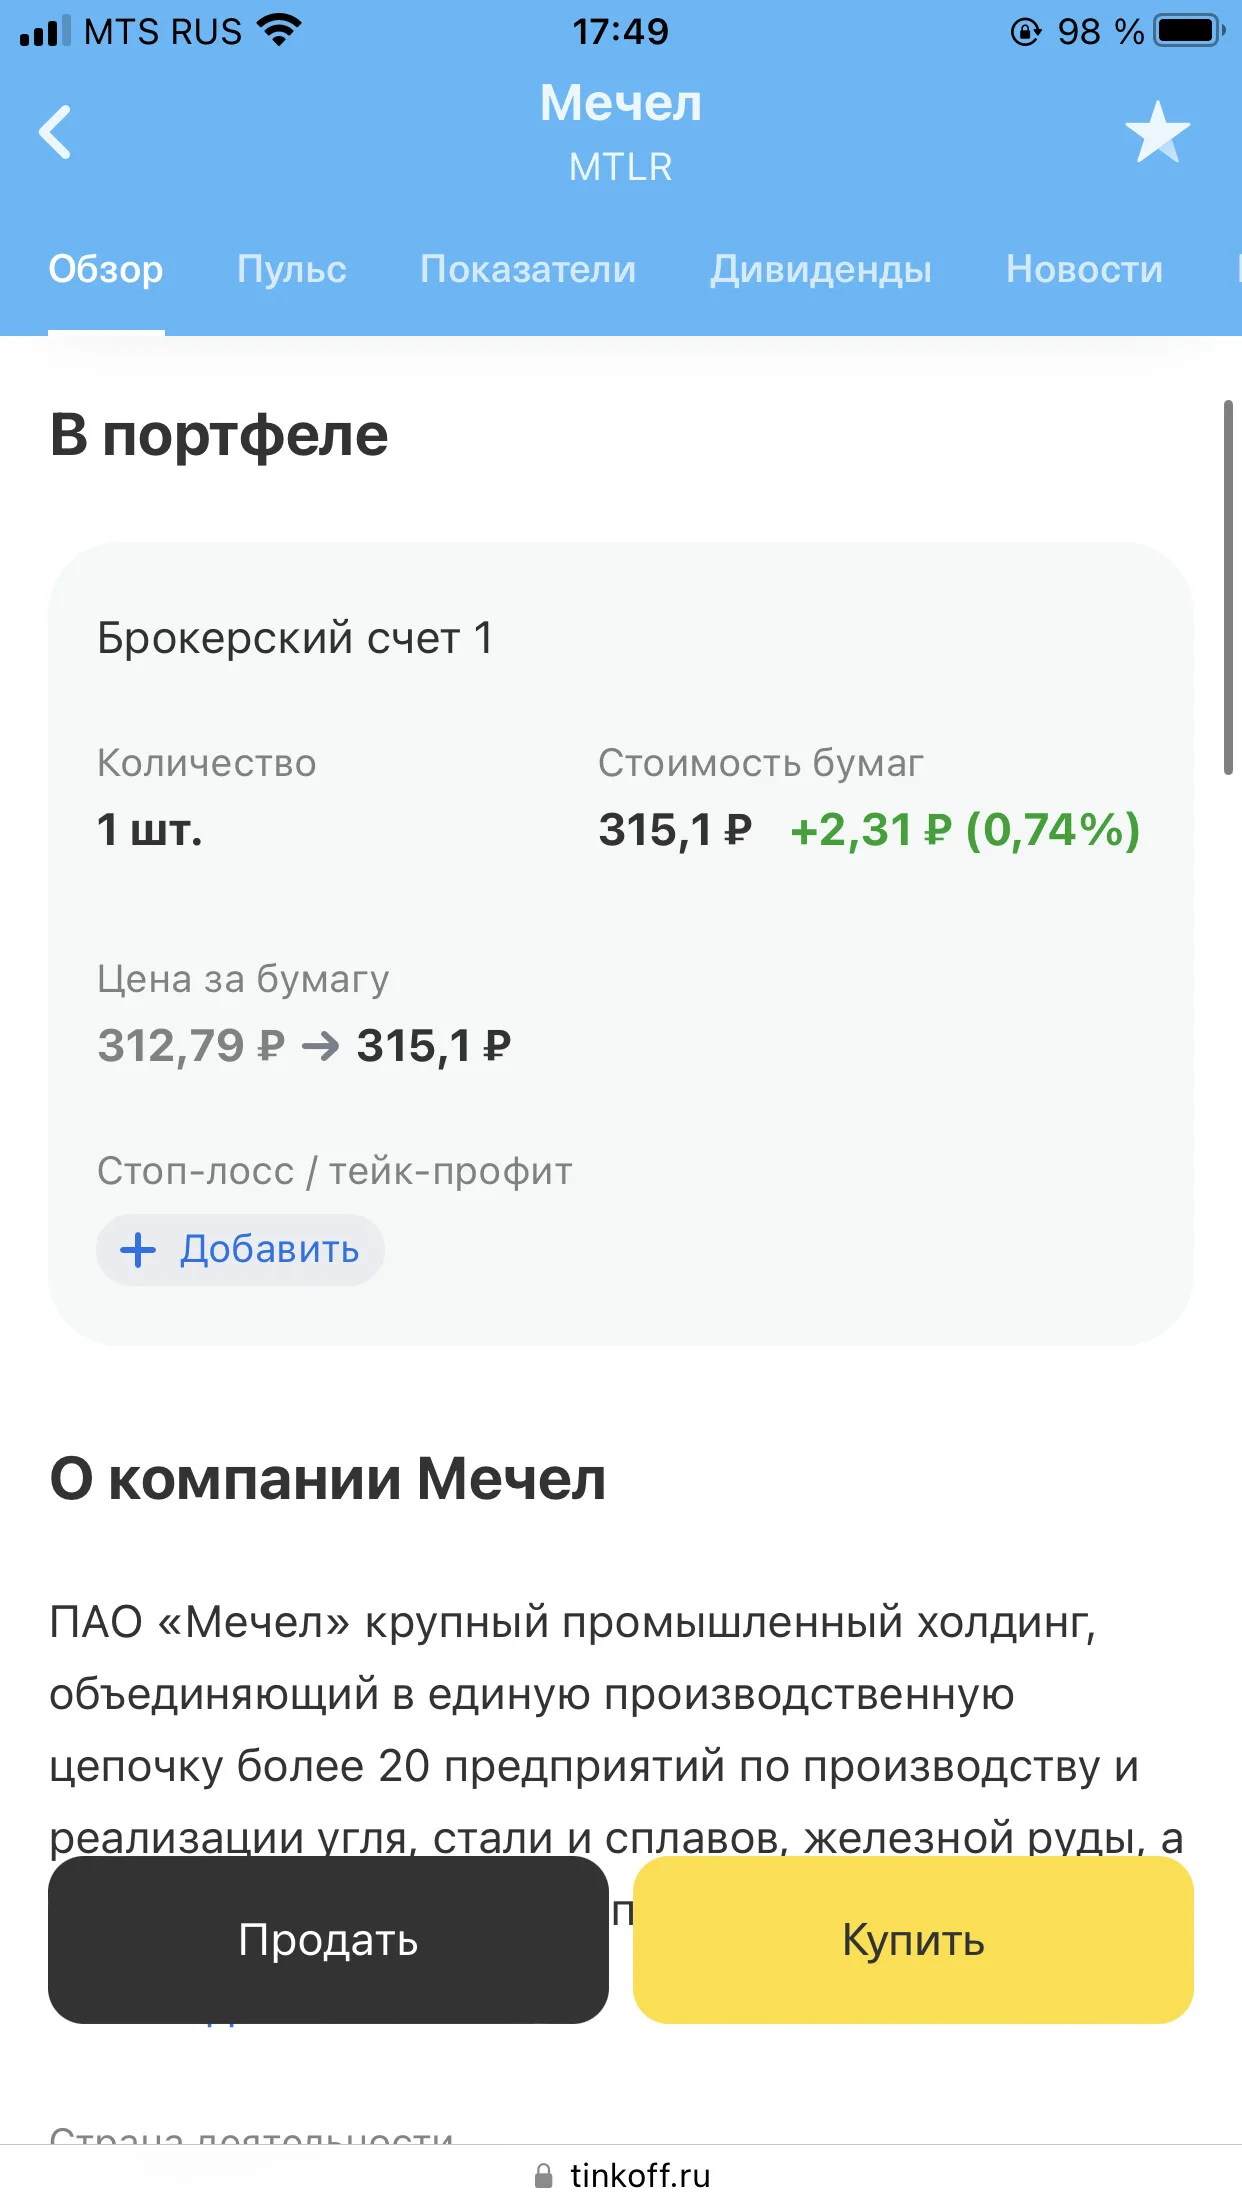Image resolution: width=1242 pixels, height=2208 pixels.
Task: Go to the Дивиденды tab
Action: (x=821, y=269)
